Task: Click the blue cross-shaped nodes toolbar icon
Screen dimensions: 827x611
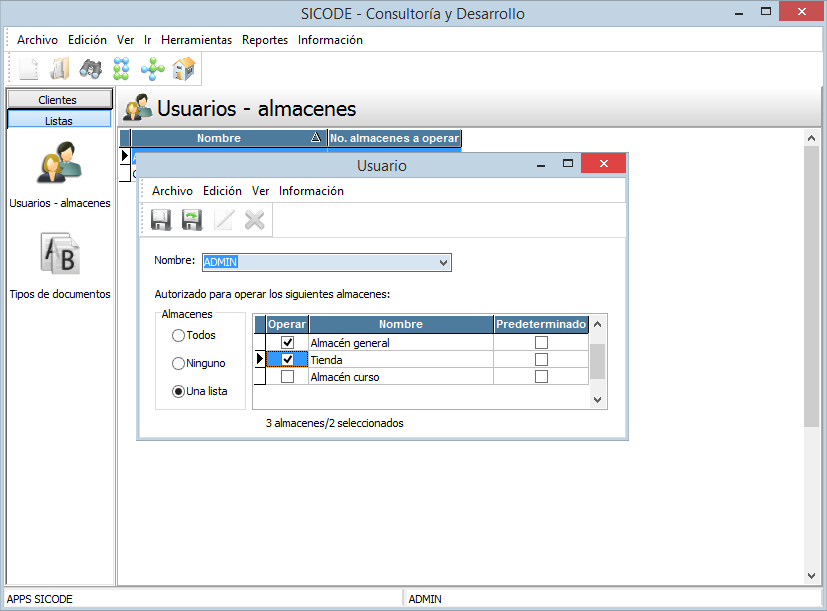Action: coord(153,69)
